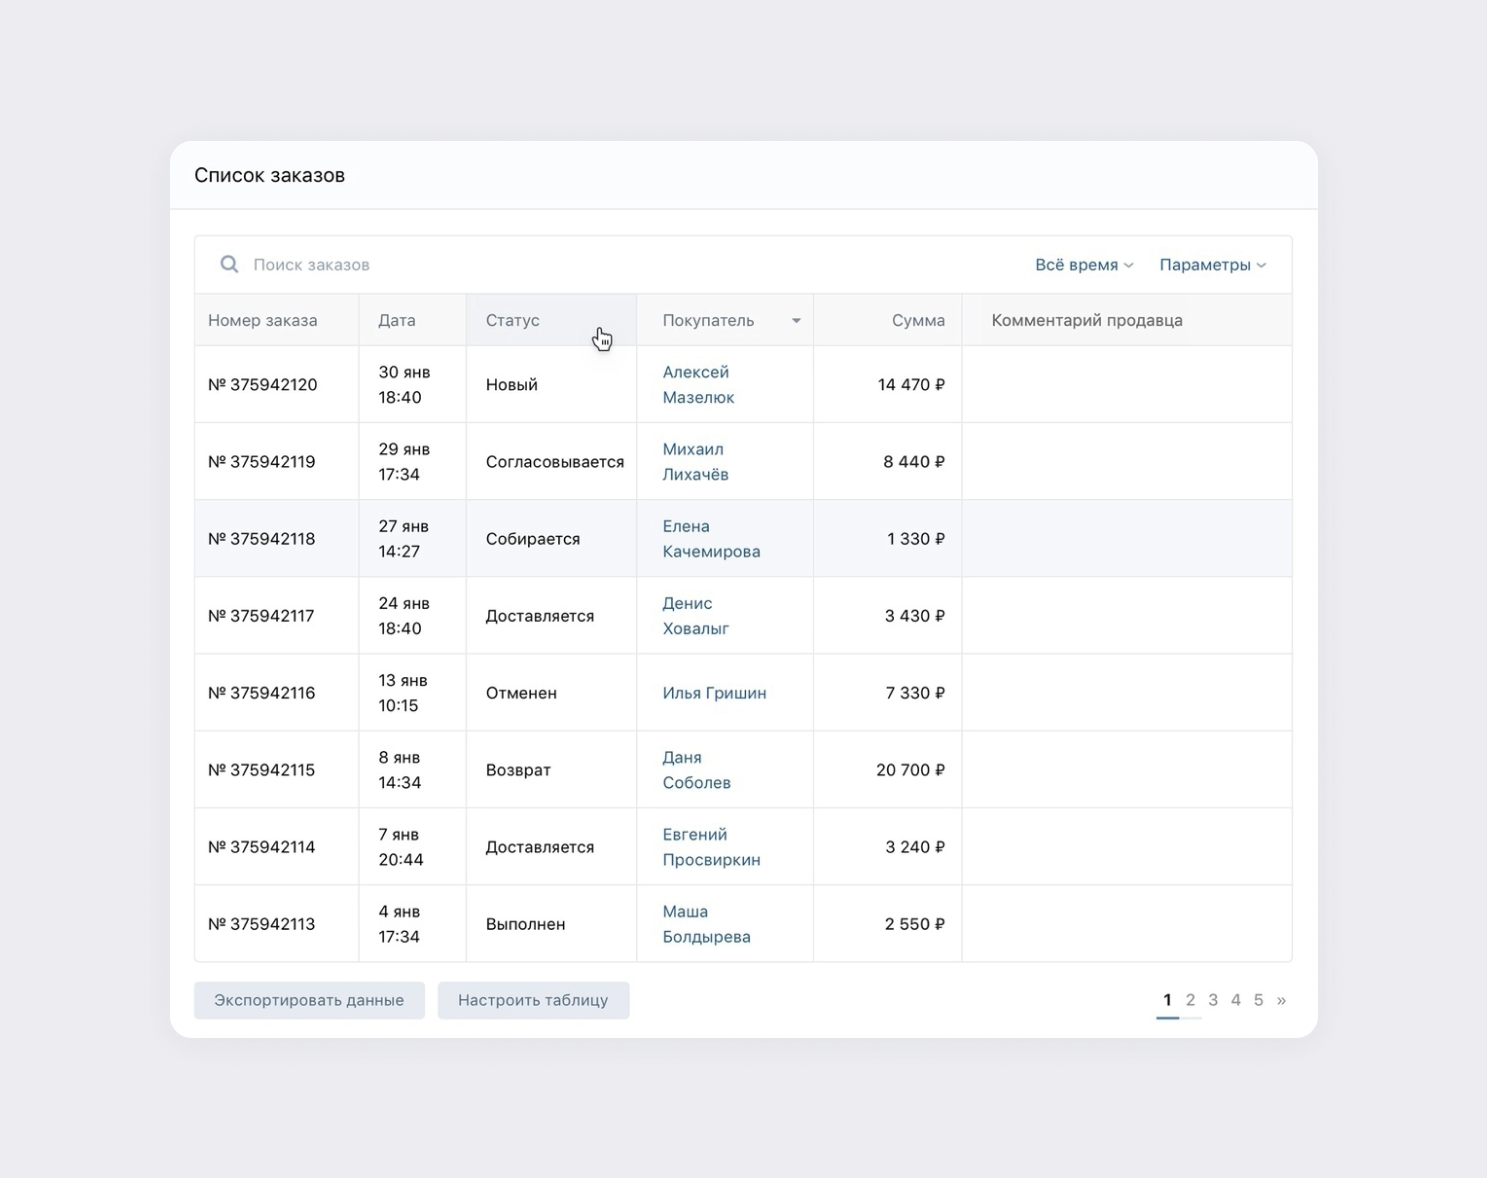
Task: Click date 13 янв 10:15
Action: [x=403, y=693]
